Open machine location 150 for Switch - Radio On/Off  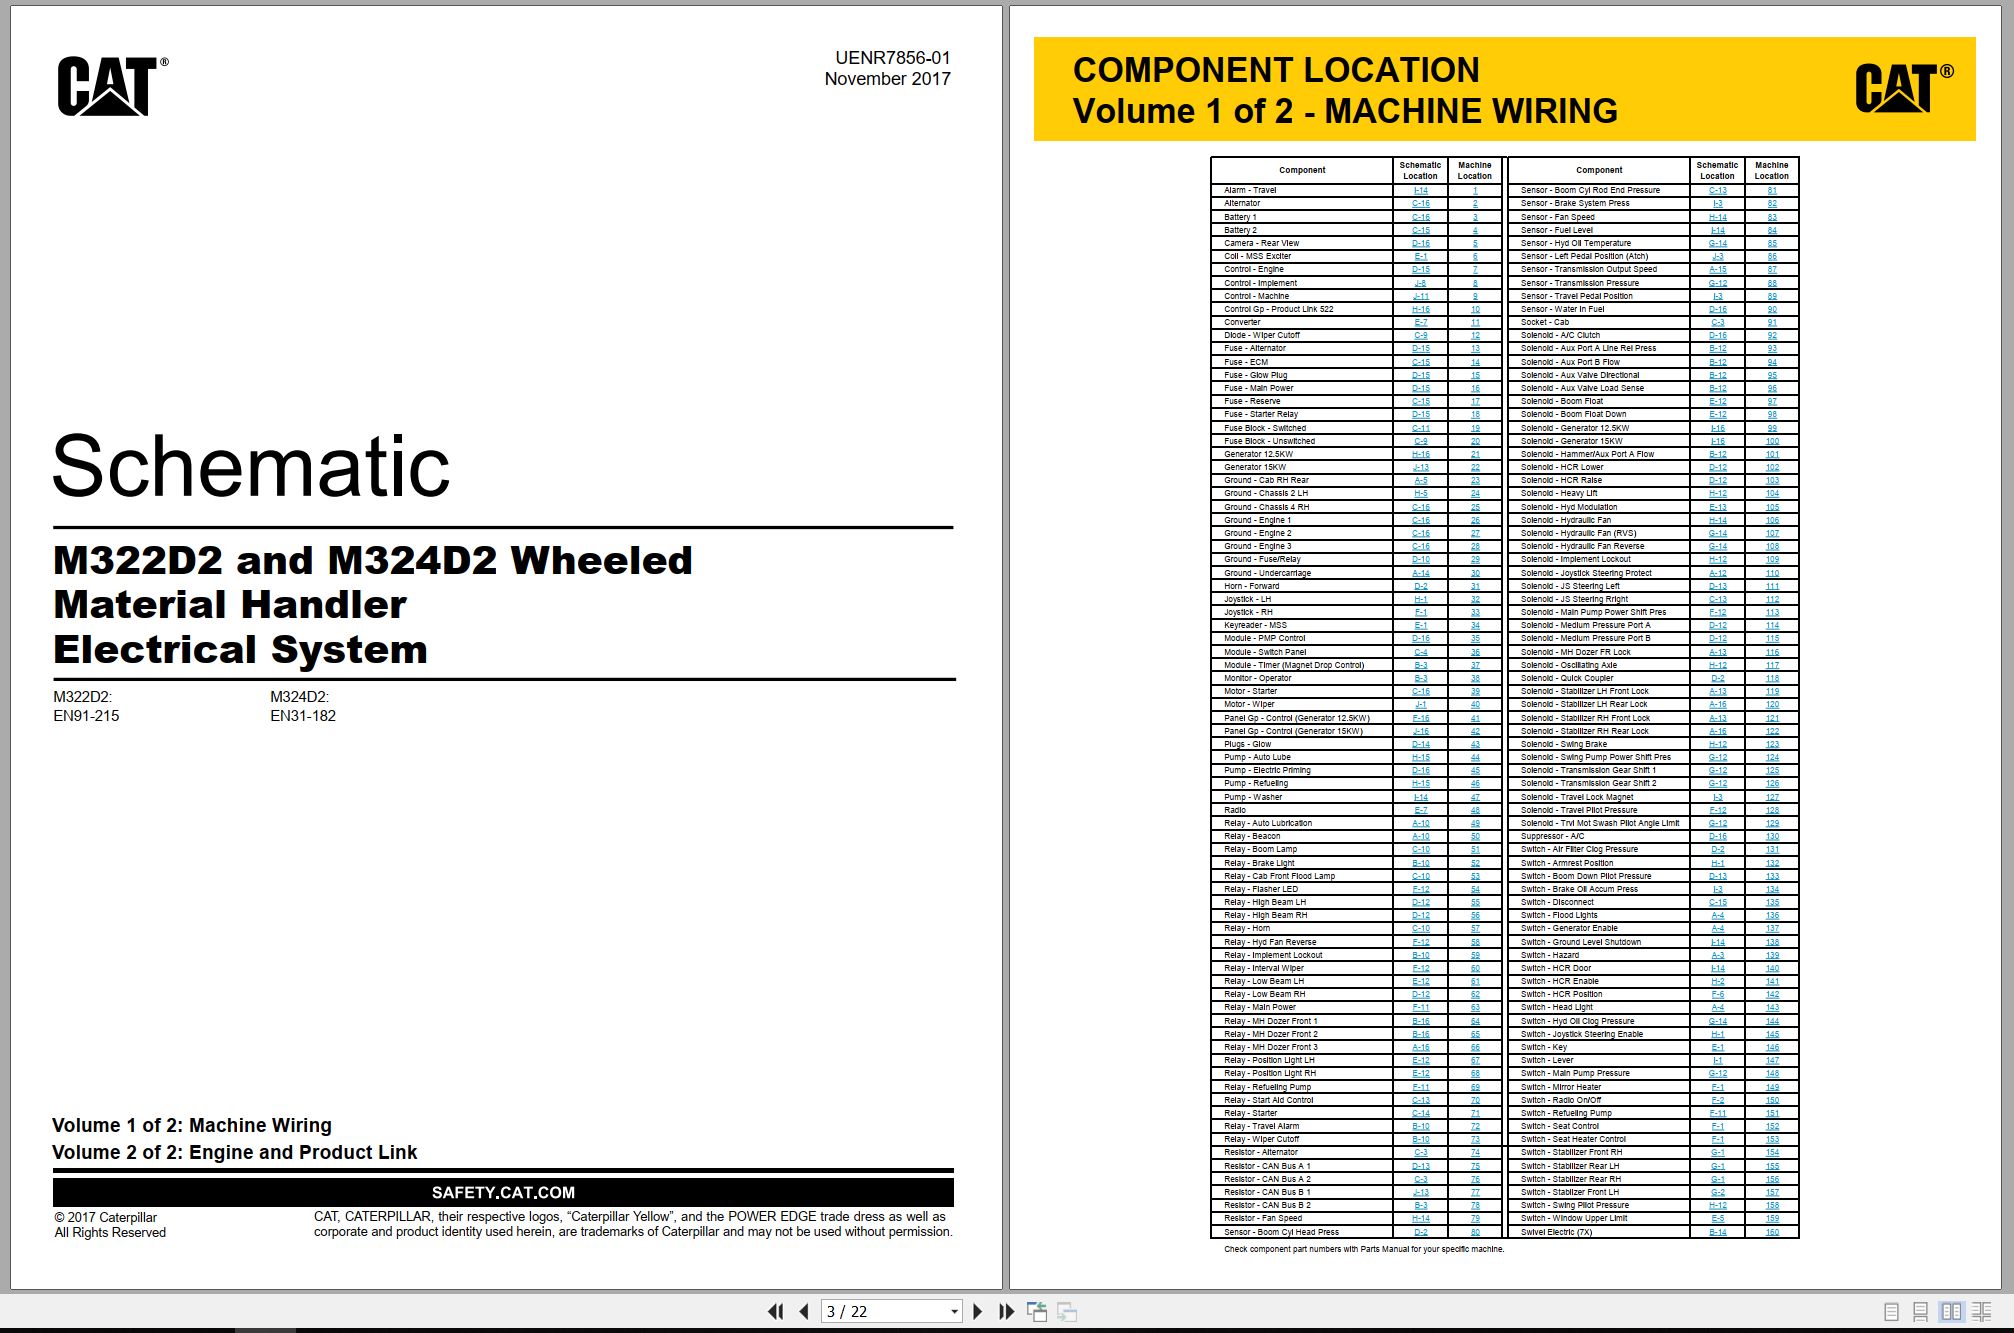click(1771, 1100)
